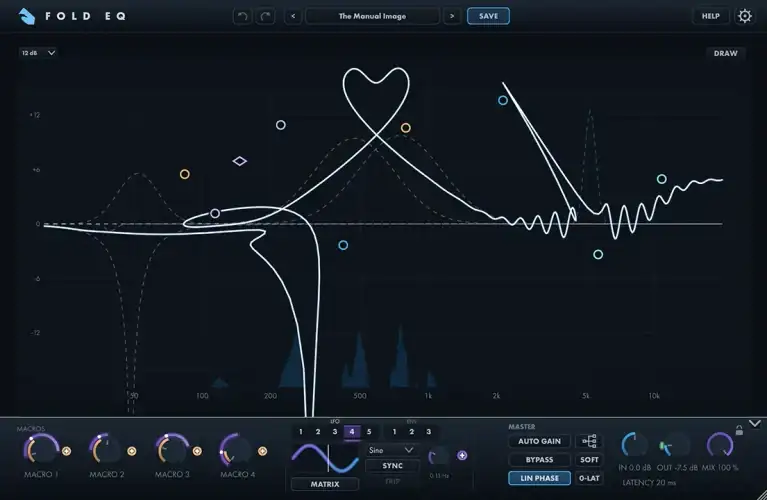767x500 pixels.
Task: Click the 0.15 Hz rate value
Action: tap(439, 476)
